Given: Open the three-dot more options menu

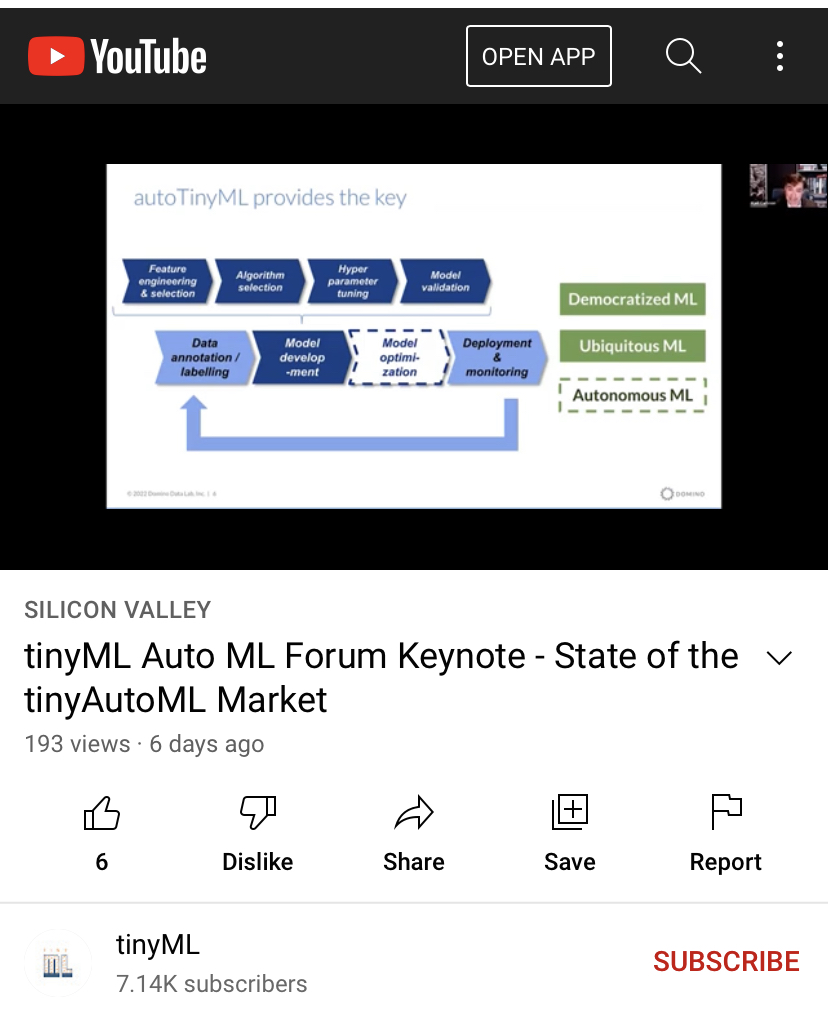Looking at the screenshot, I should [x=779, y=56].
